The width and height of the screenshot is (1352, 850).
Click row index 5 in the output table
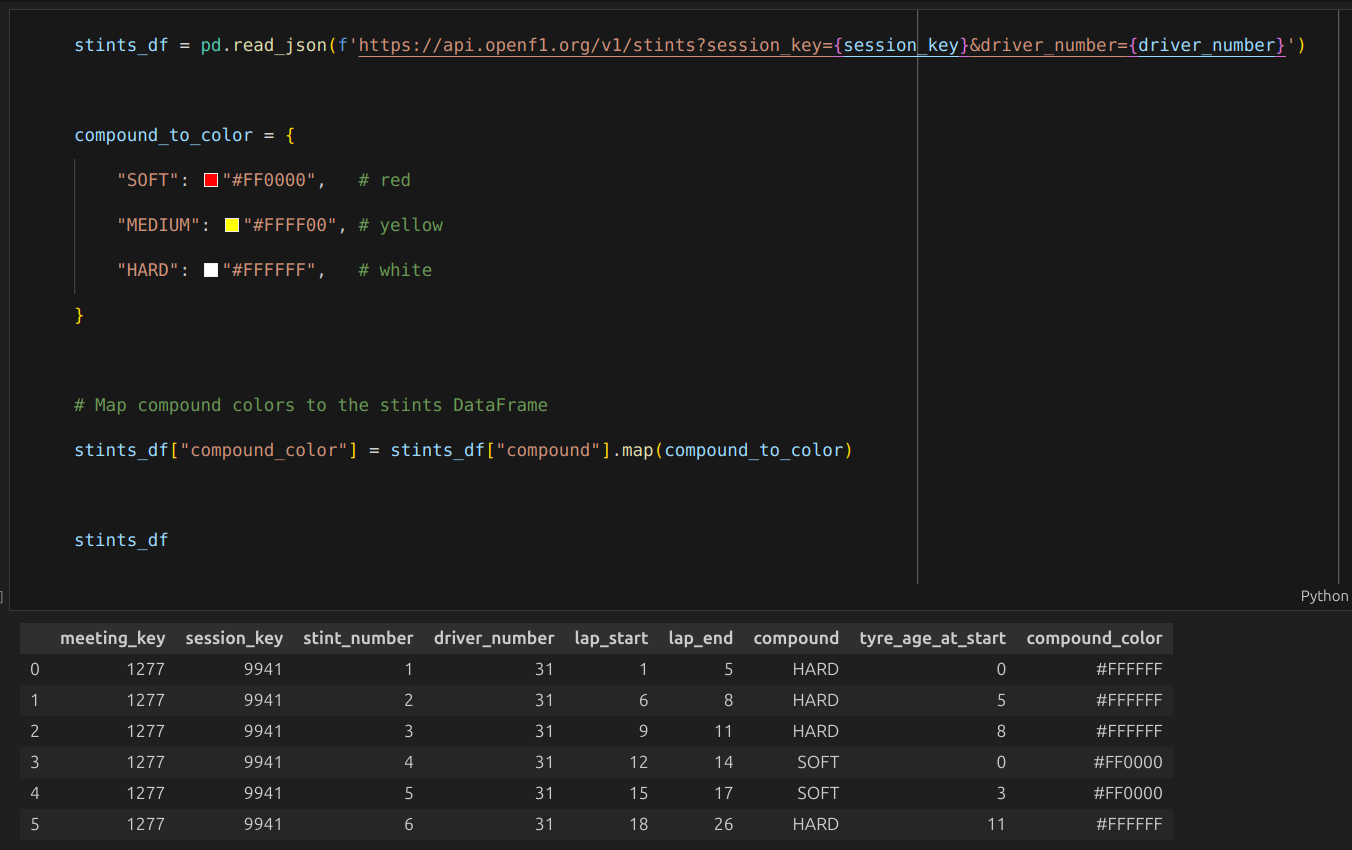pos(35,824)
